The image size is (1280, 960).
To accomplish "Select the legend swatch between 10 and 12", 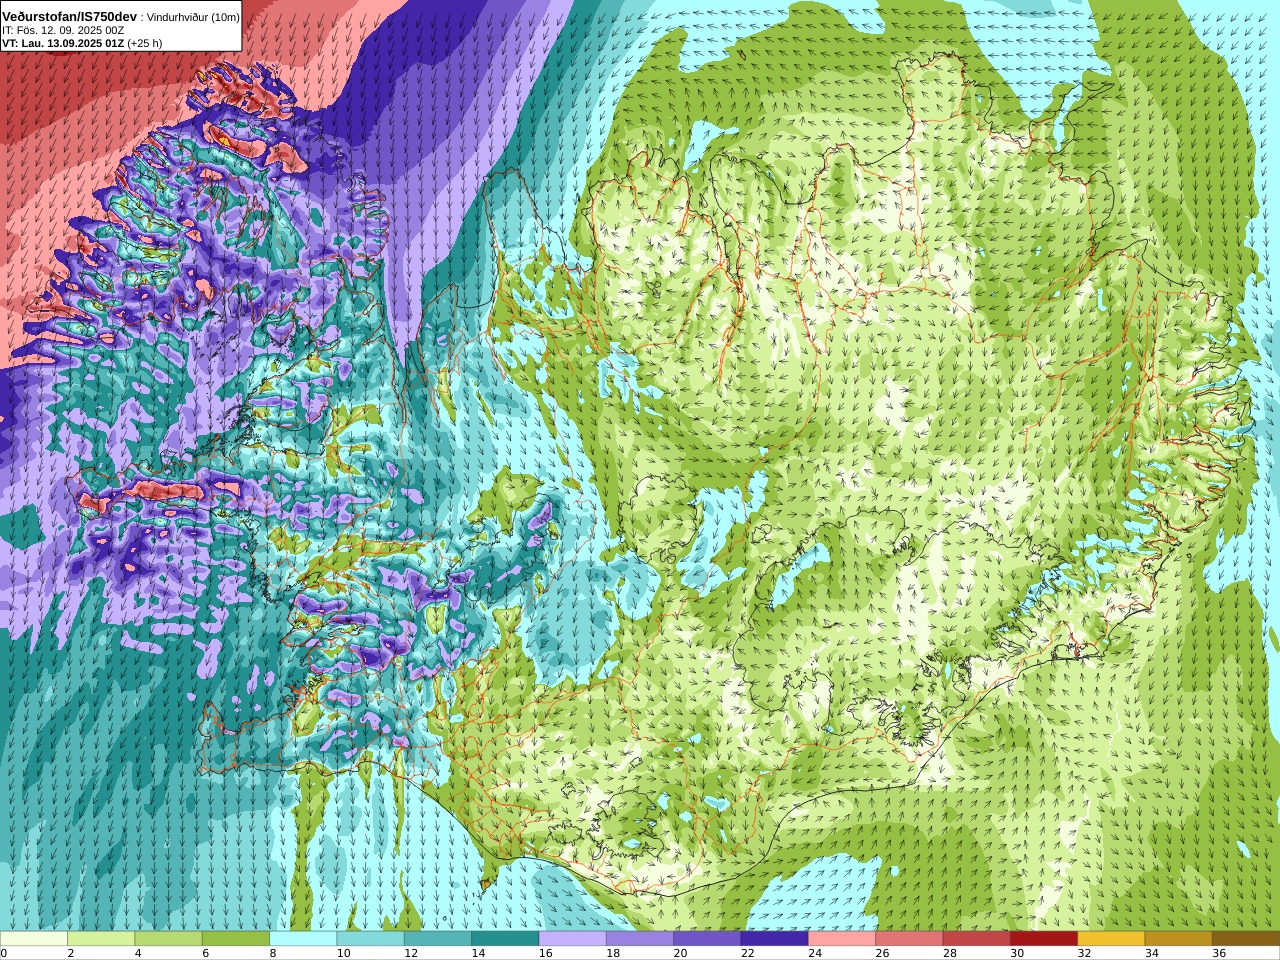I will pos(370,939).
